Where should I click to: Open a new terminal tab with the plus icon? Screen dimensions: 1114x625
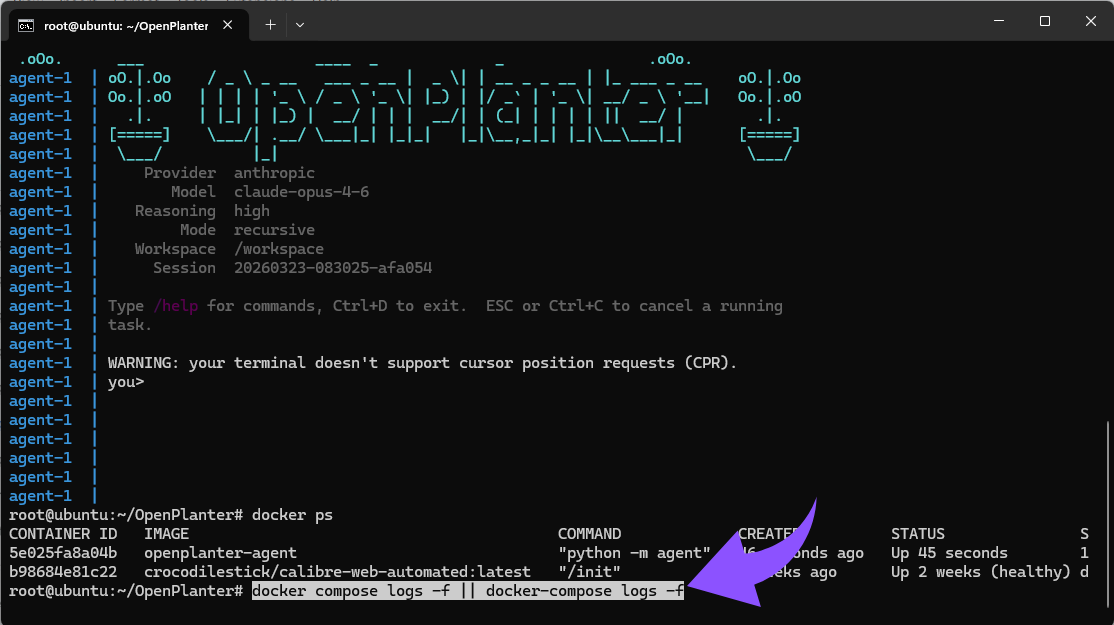point(268,25)
